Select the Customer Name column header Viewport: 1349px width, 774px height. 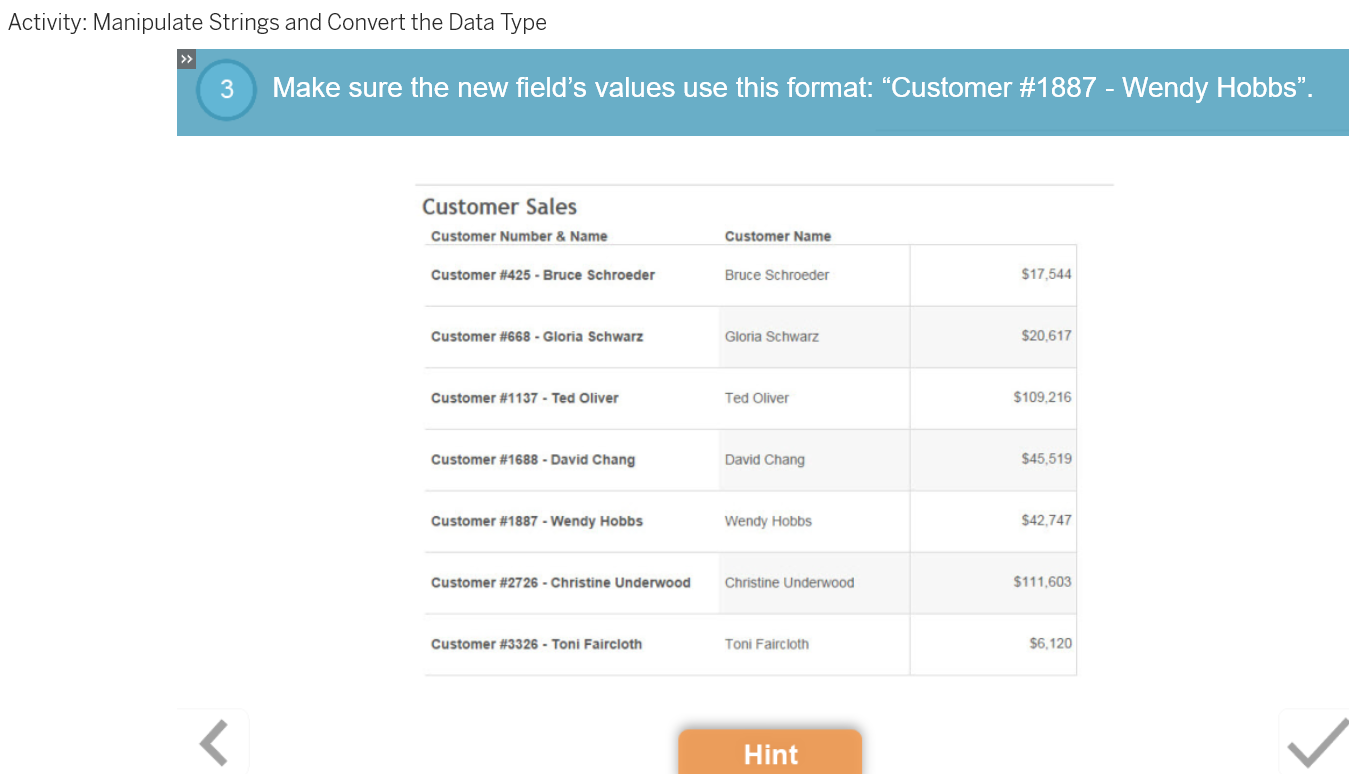point(778,236)
